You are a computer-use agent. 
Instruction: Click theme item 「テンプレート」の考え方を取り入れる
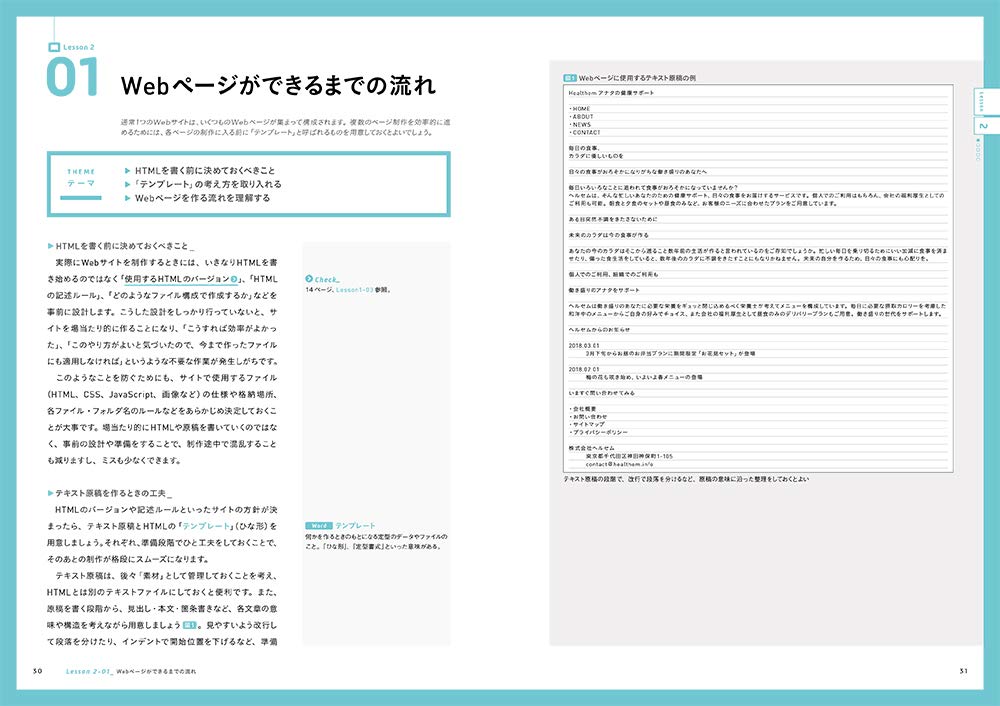click(x=208, y=184)
